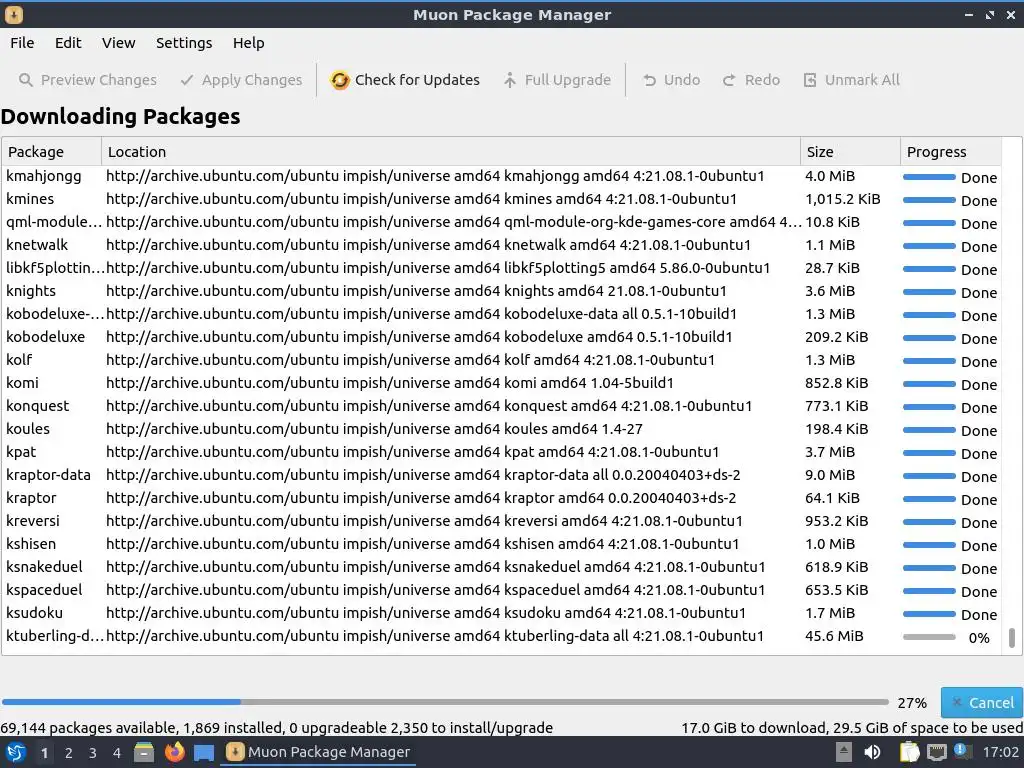1024x768 pixels.
Task: Open the Help menu
Action: [248, 43]
